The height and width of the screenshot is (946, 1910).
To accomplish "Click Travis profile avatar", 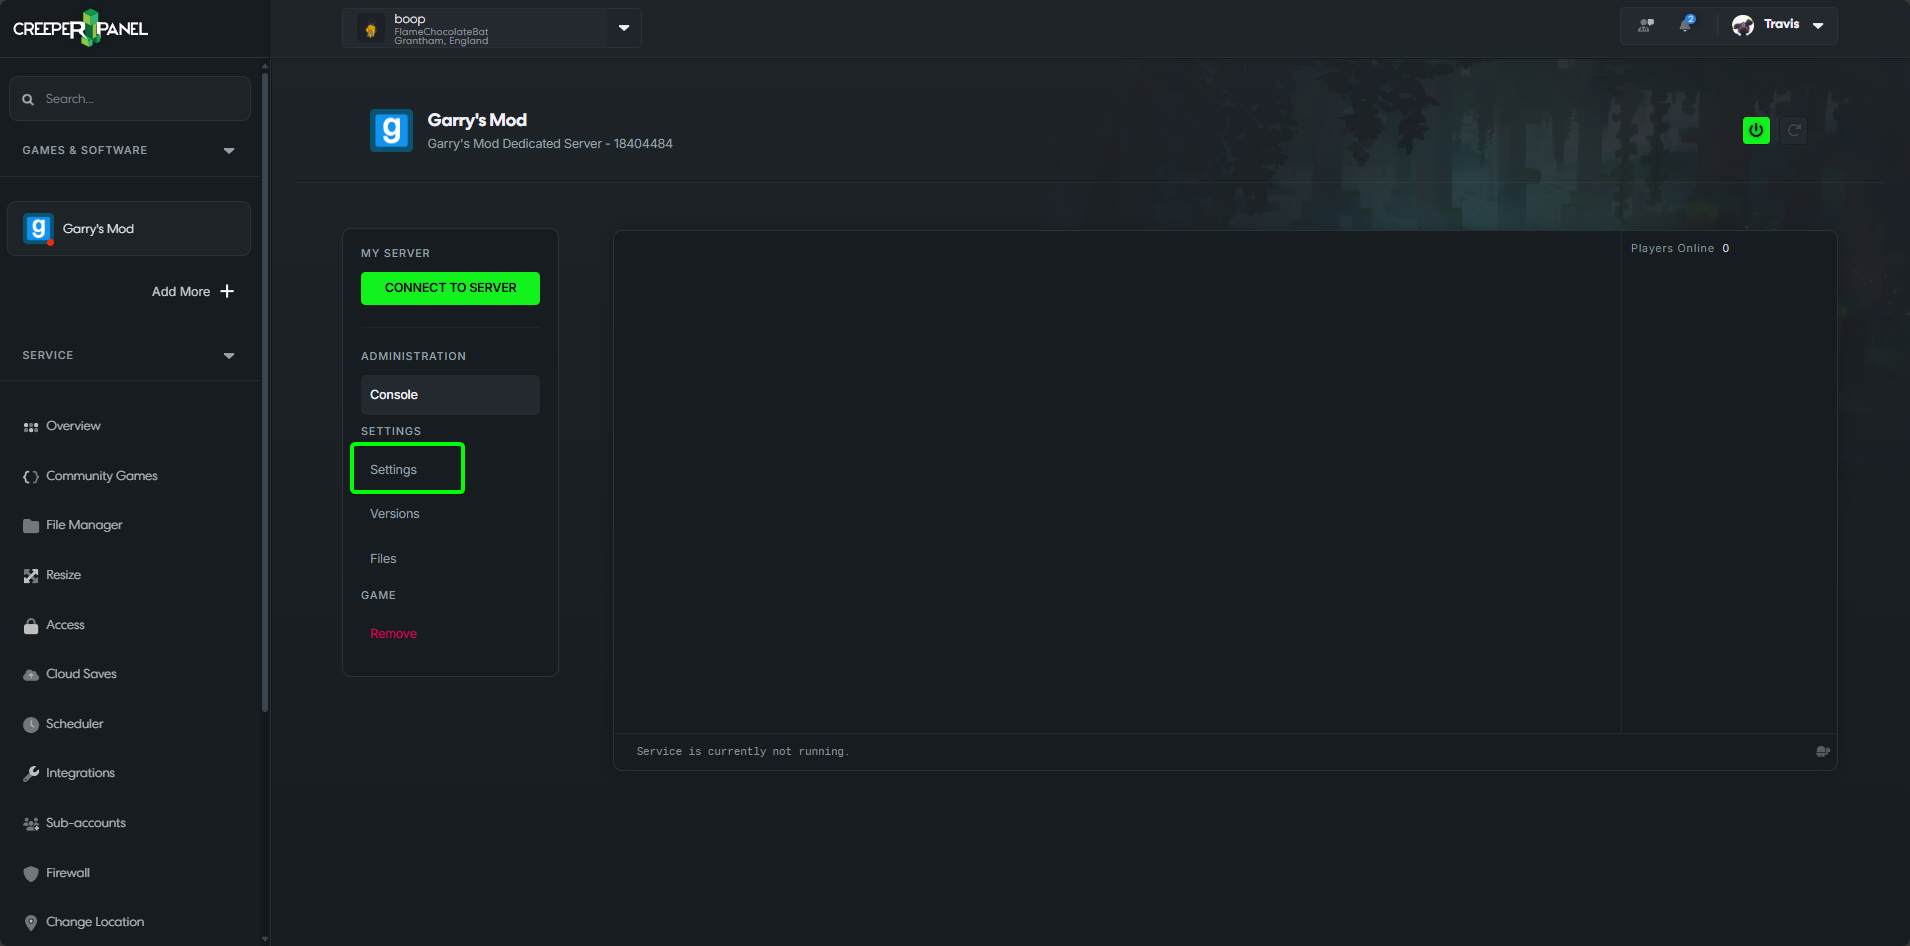I will pyautogui.click(x=1743, y=25).
